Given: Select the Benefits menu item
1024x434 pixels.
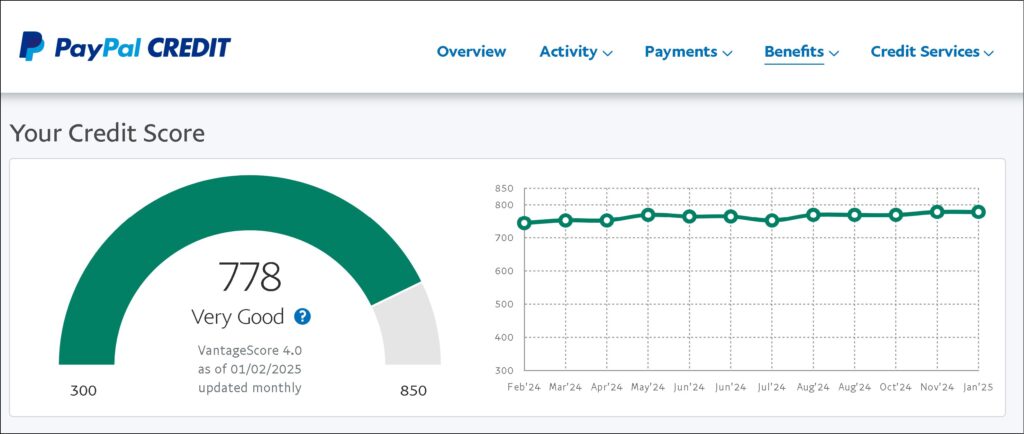Looking at the screenshot, I should [x=794, y=51].
